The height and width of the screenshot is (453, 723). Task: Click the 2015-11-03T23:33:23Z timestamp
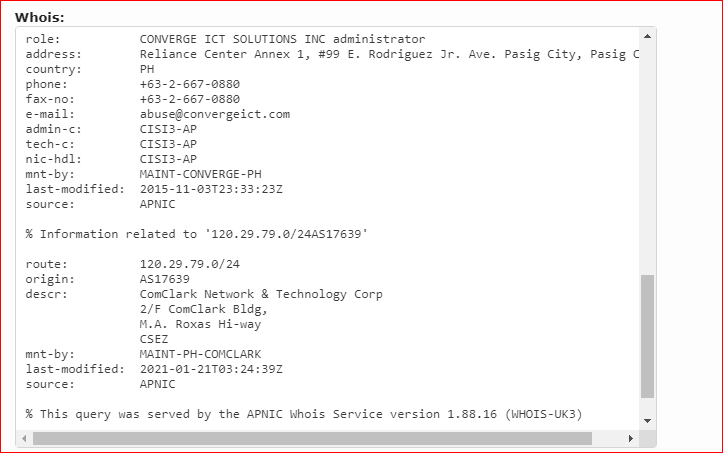pos(211,189)
